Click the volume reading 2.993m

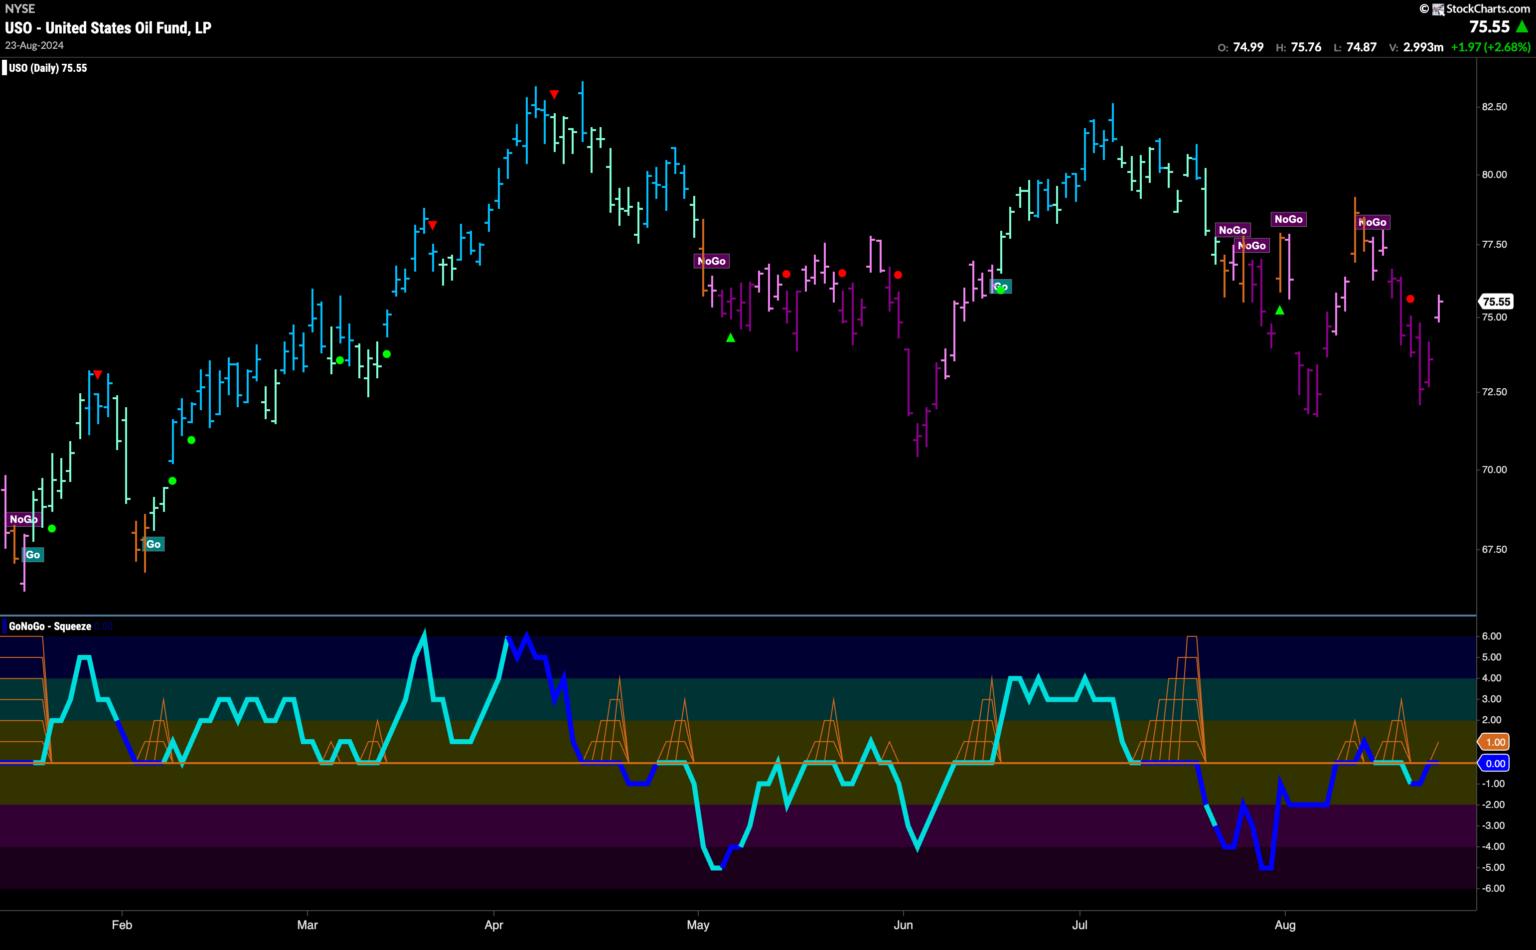[1423, 47]
